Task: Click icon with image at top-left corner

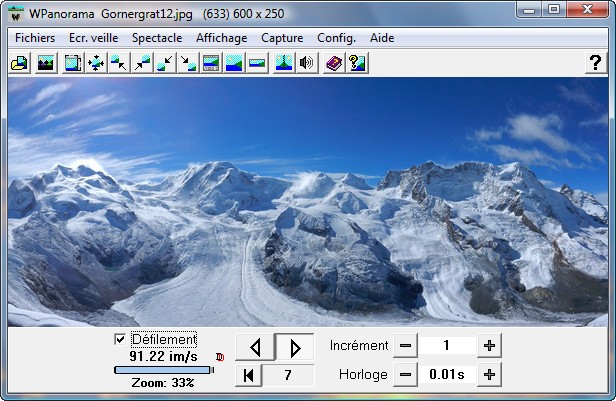Action: click(119, 63)
